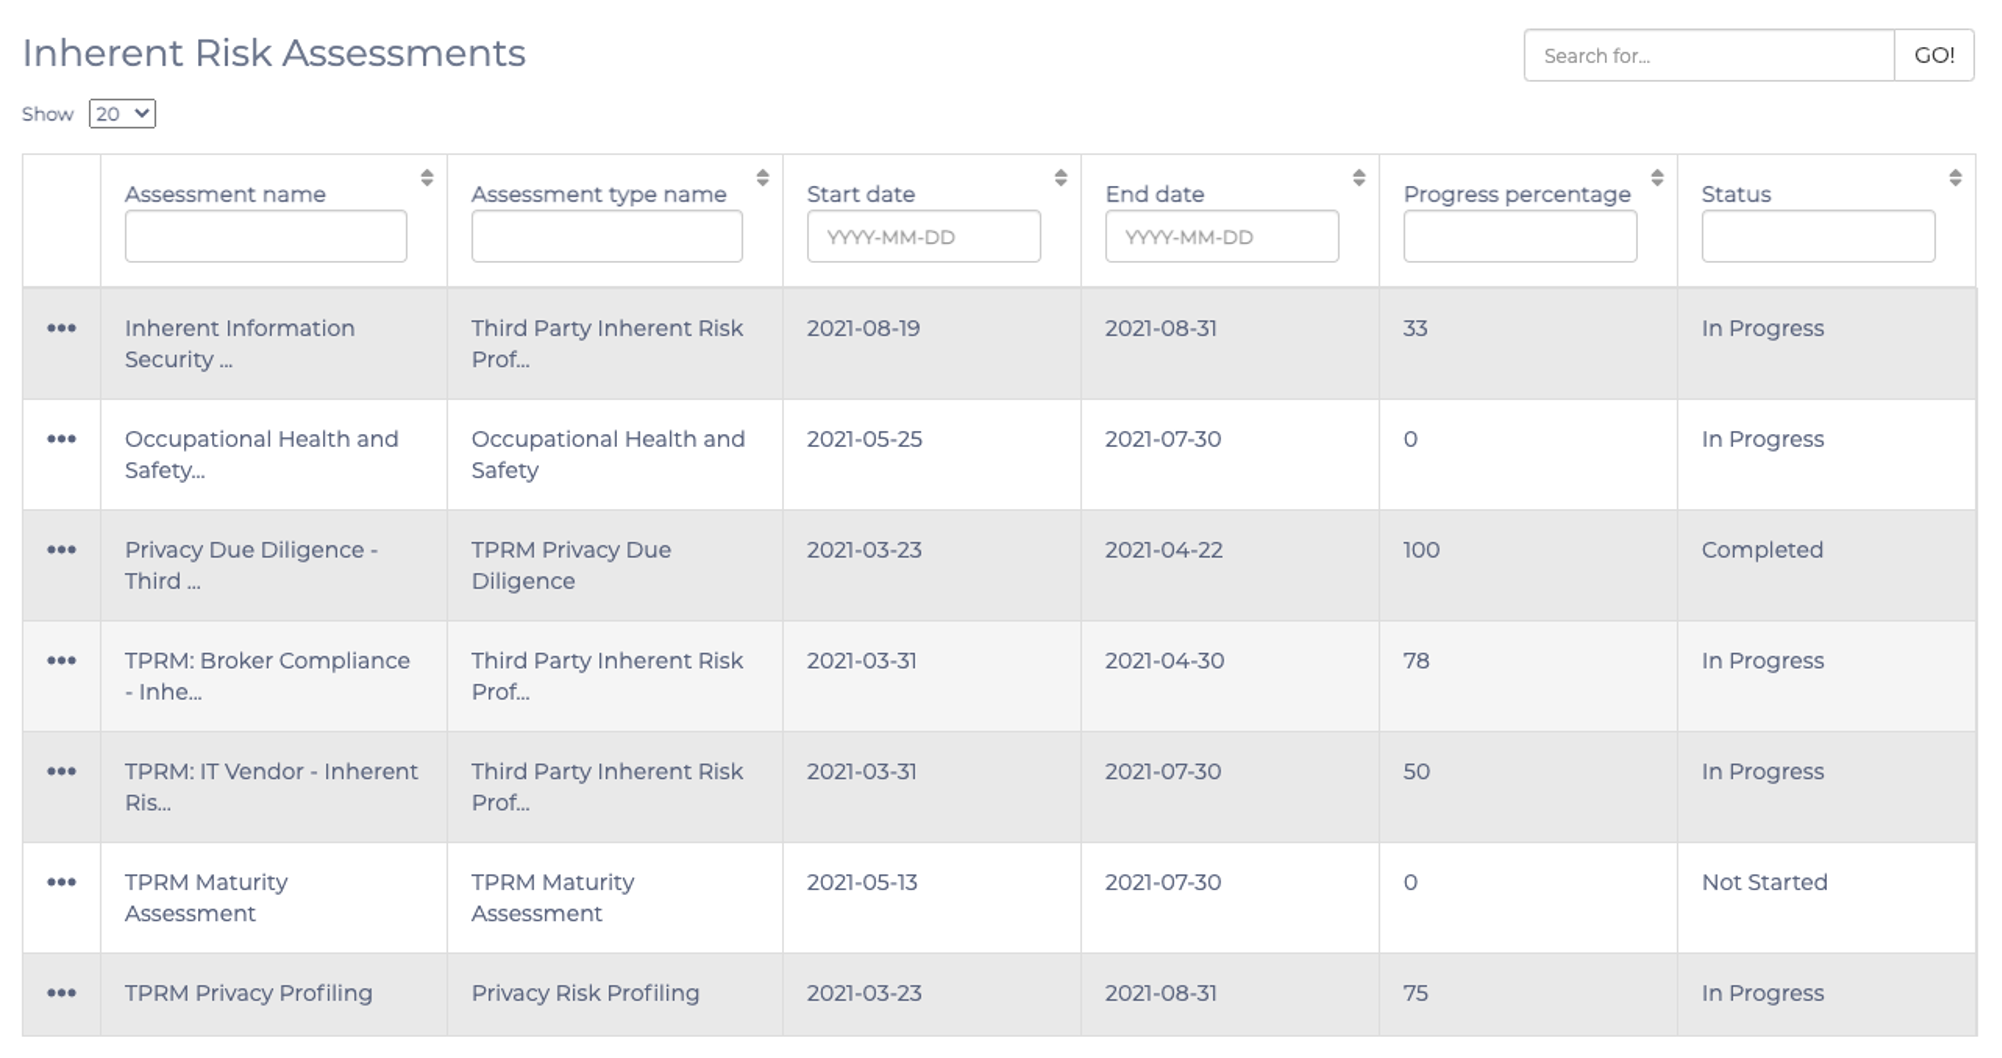Open the actions menu for Occupational Health and Safety
This screenshot has width=2002, height=1058.
(x=64, y=439)
